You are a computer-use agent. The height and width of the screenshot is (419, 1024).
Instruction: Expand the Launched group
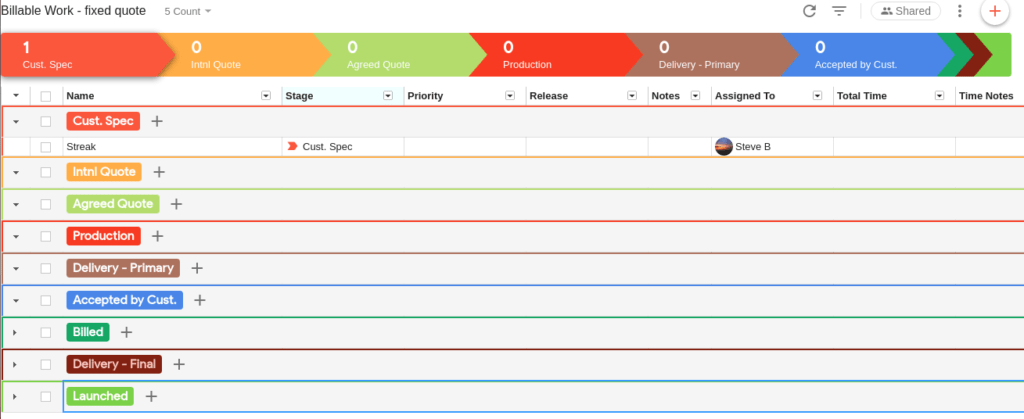click(15, 396)
